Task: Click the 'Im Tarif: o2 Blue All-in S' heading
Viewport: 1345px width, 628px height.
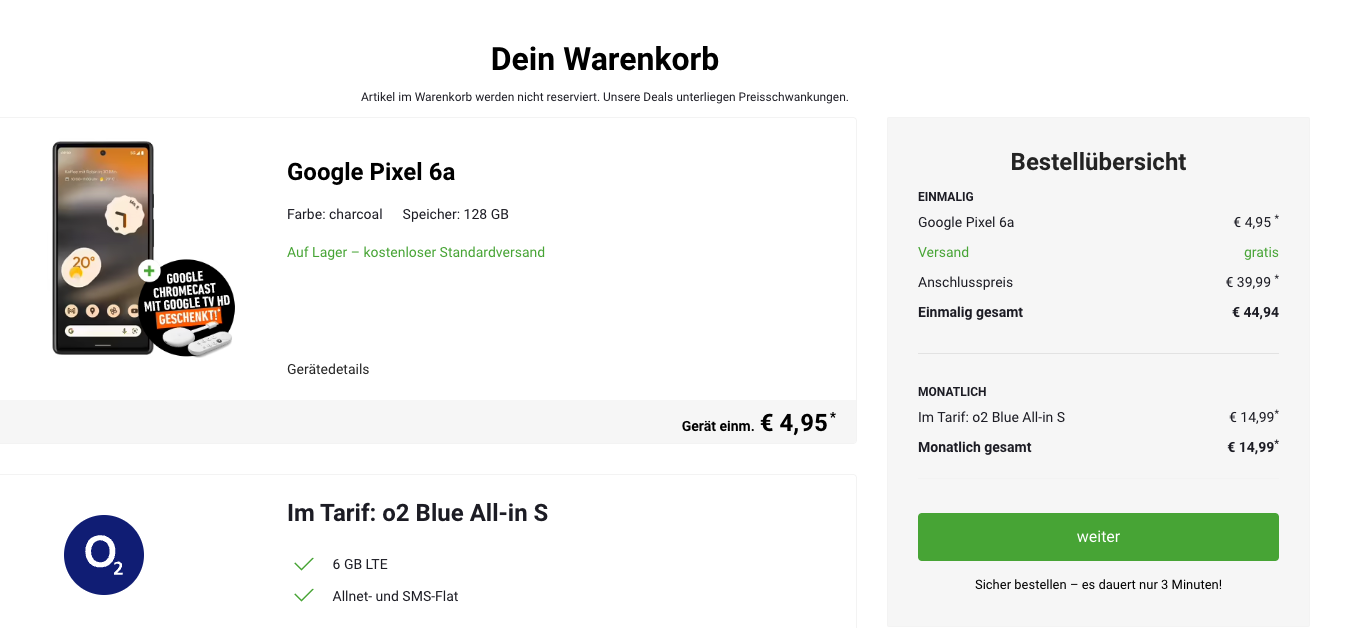Action: [x=417, y=513]
